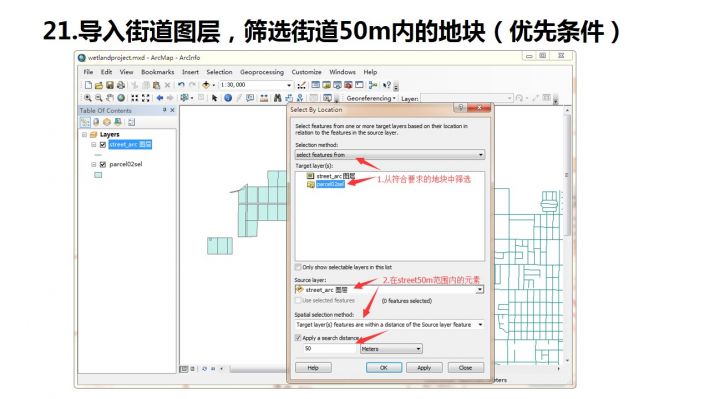Open the Geoprocessing menu

(262, 72)
